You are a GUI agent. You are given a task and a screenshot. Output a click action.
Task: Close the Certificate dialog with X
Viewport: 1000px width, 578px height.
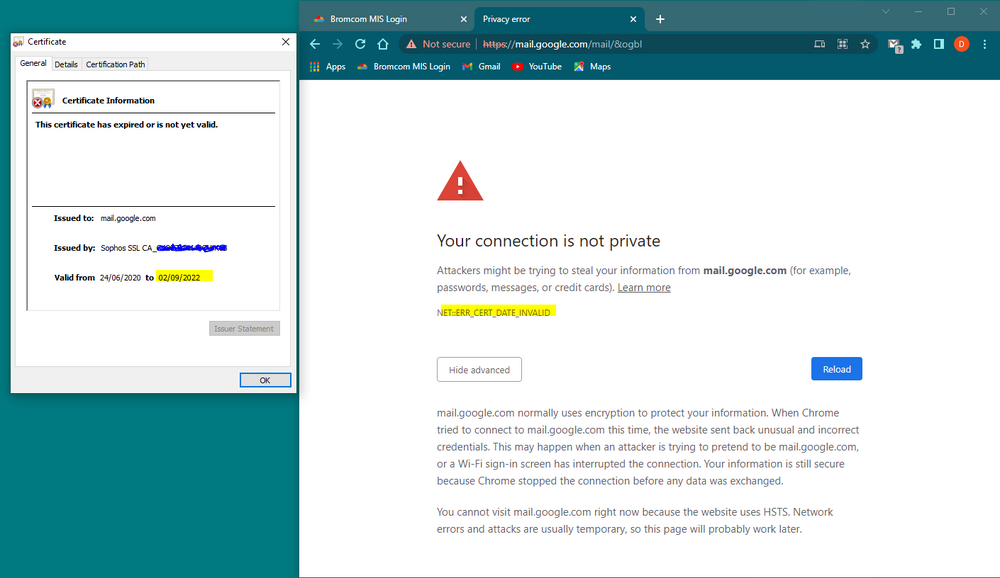286,41
